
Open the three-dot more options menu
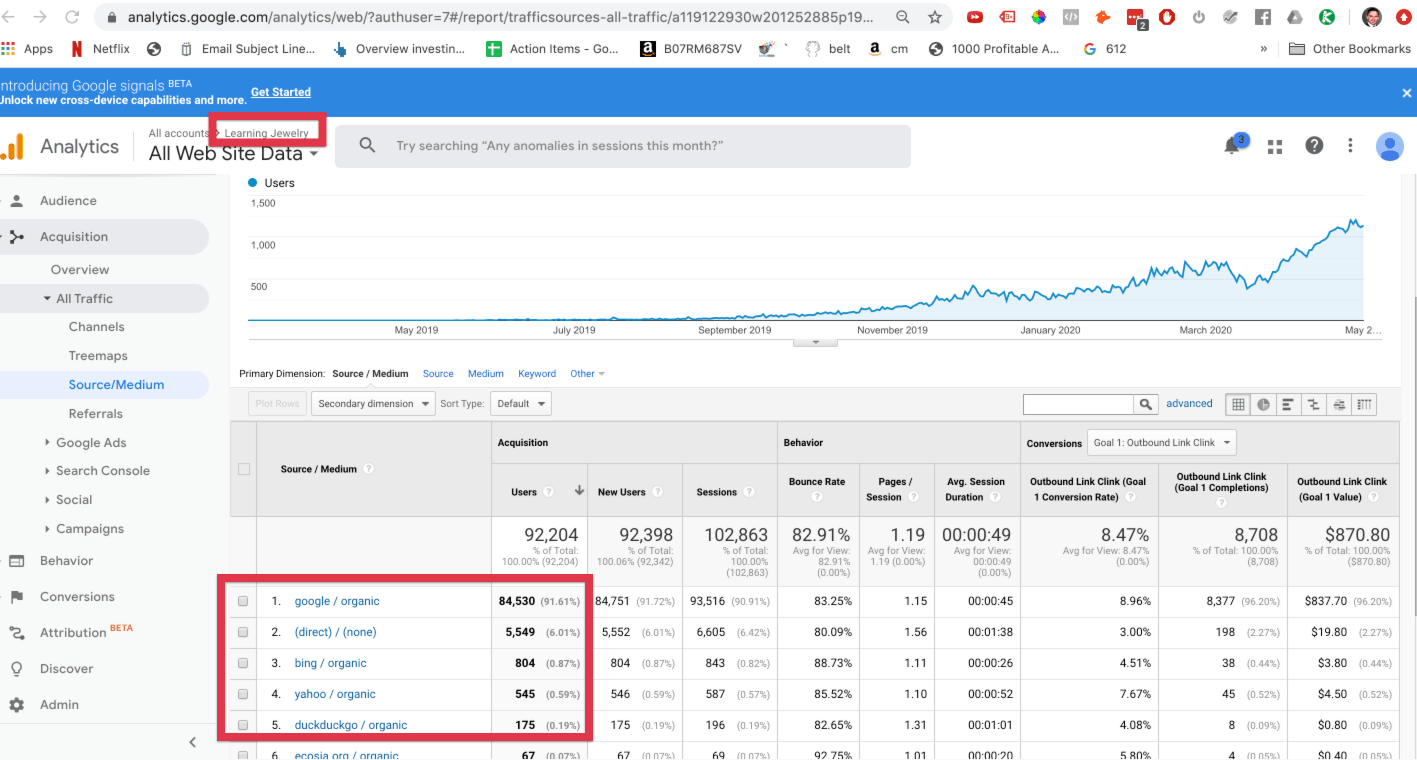pos(1350,146)
